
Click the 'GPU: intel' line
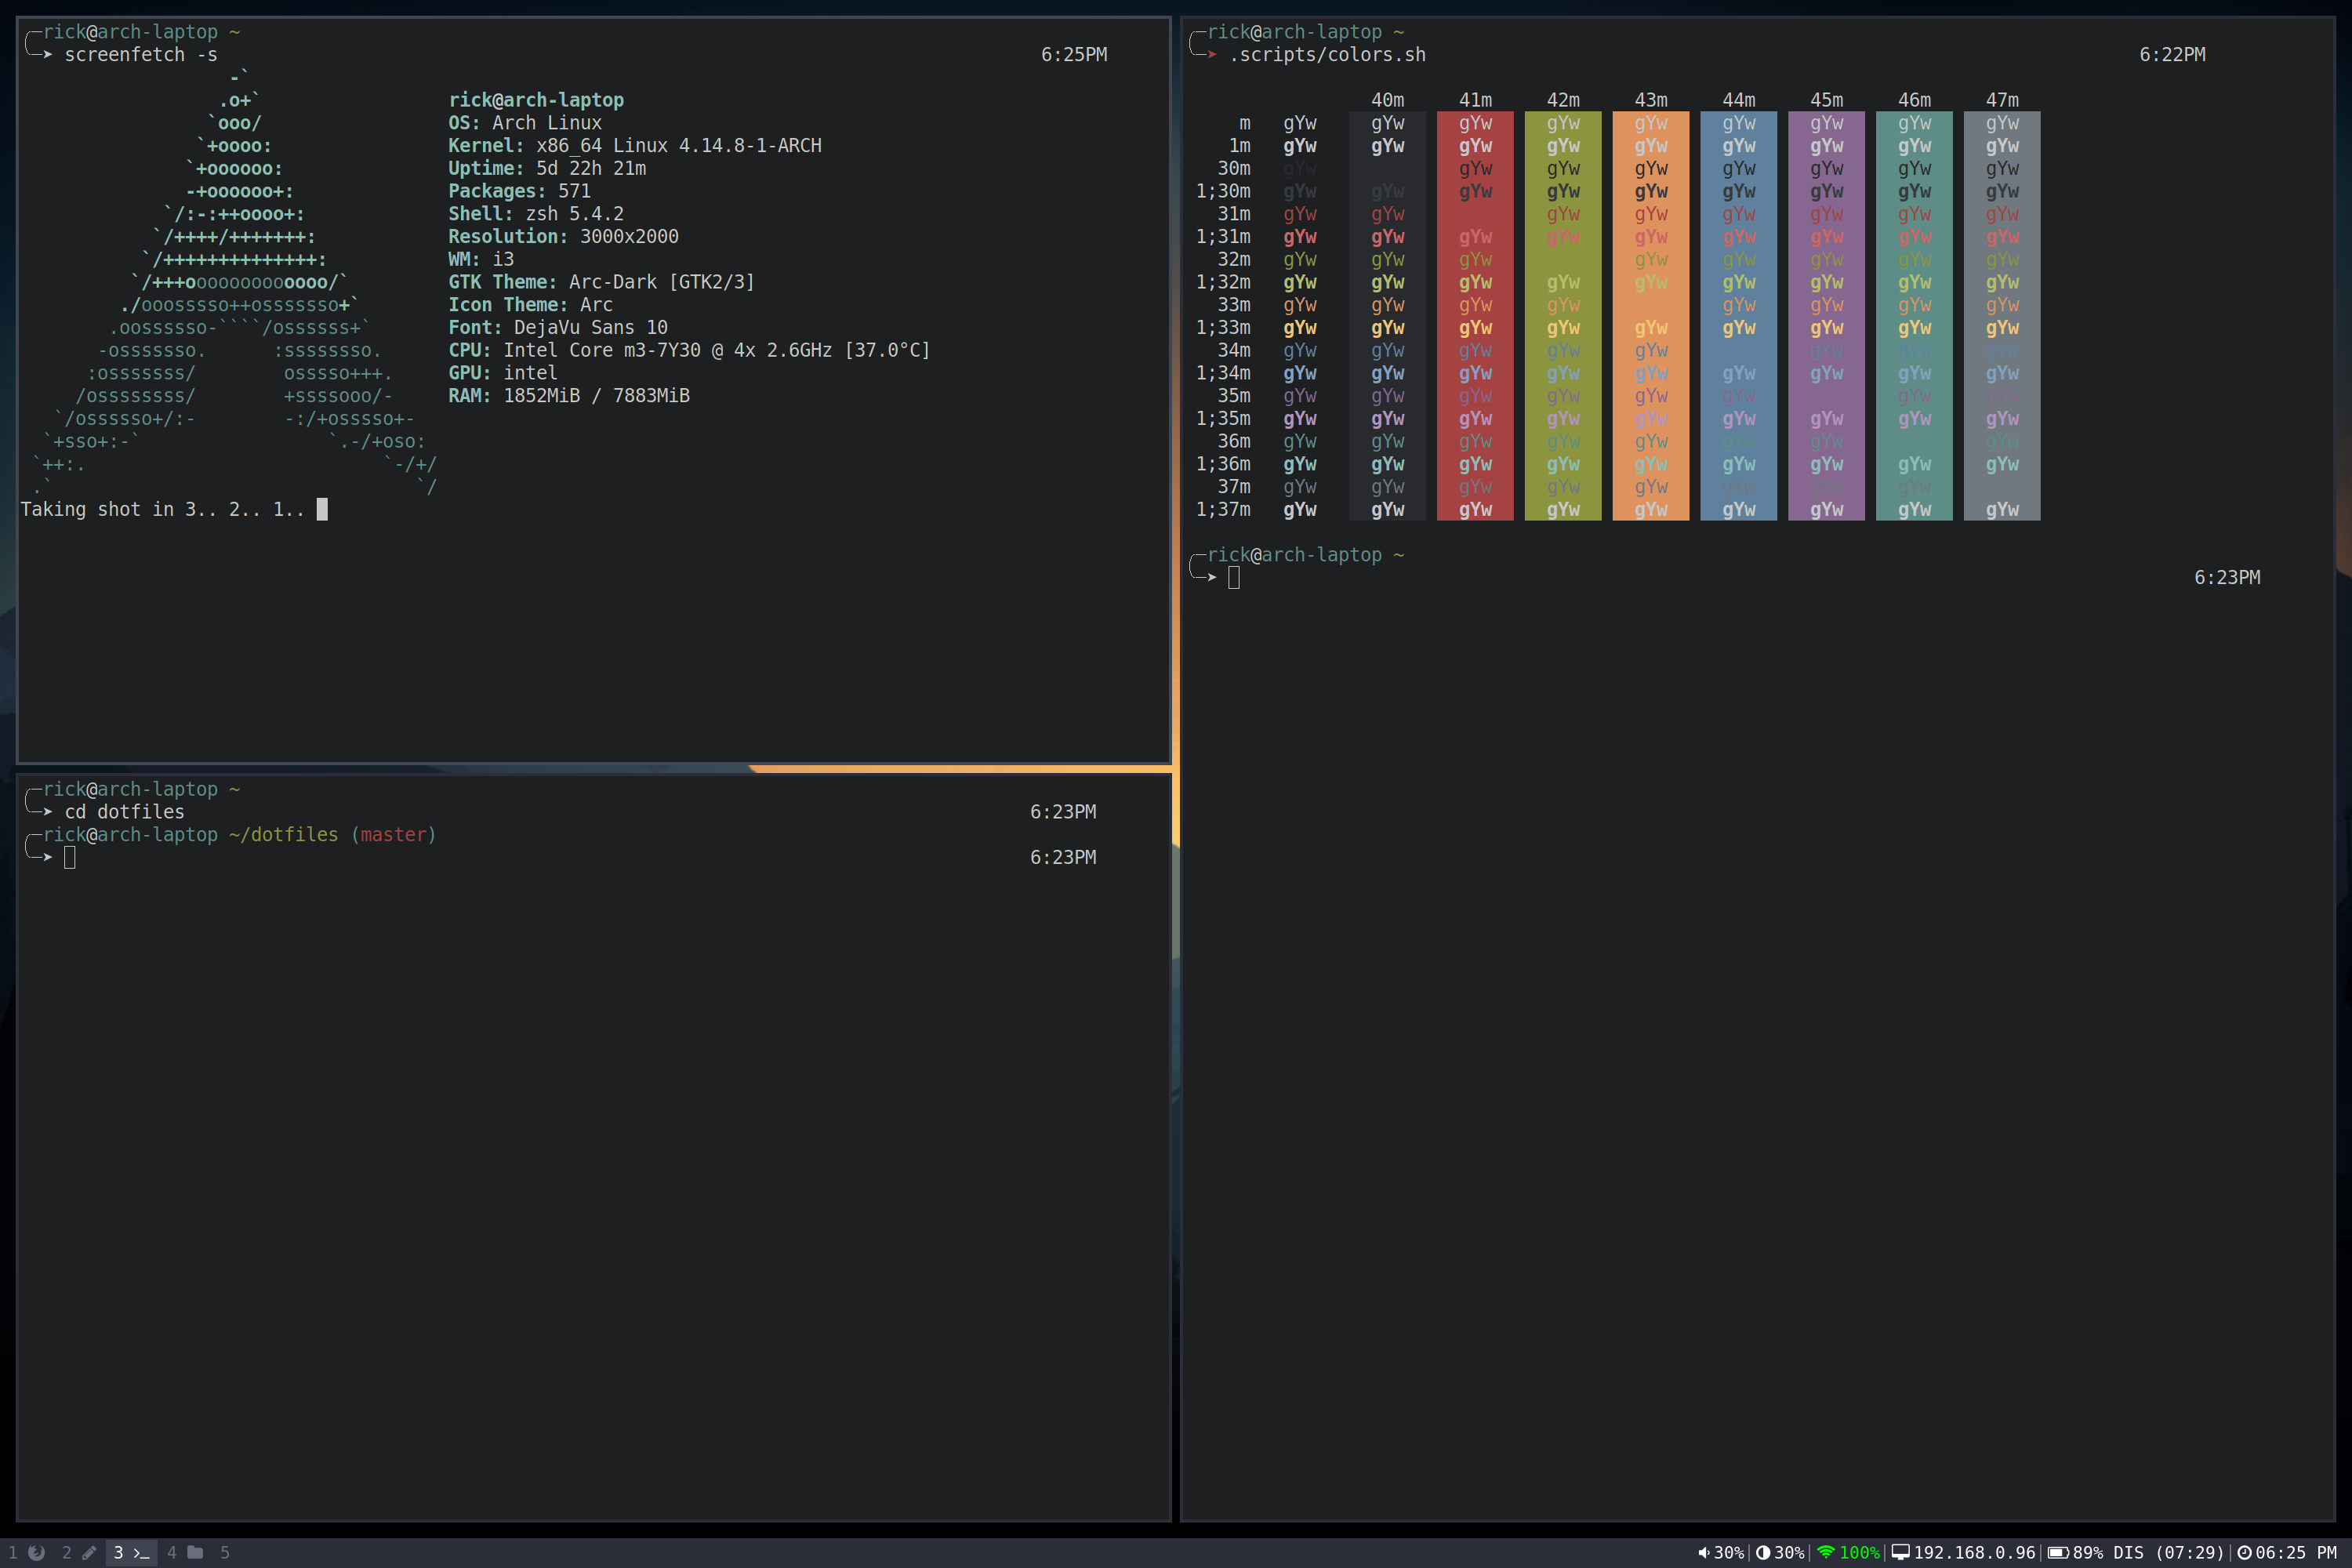[x=503, y=373]
